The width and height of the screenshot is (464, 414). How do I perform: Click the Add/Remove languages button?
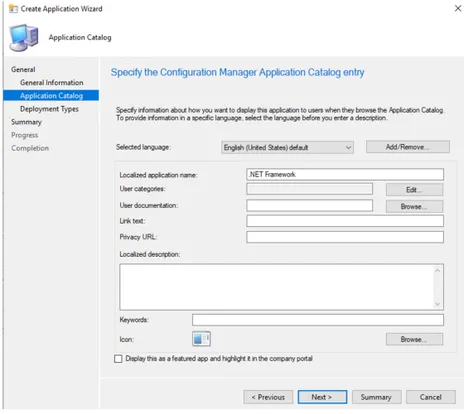point(408,147)
